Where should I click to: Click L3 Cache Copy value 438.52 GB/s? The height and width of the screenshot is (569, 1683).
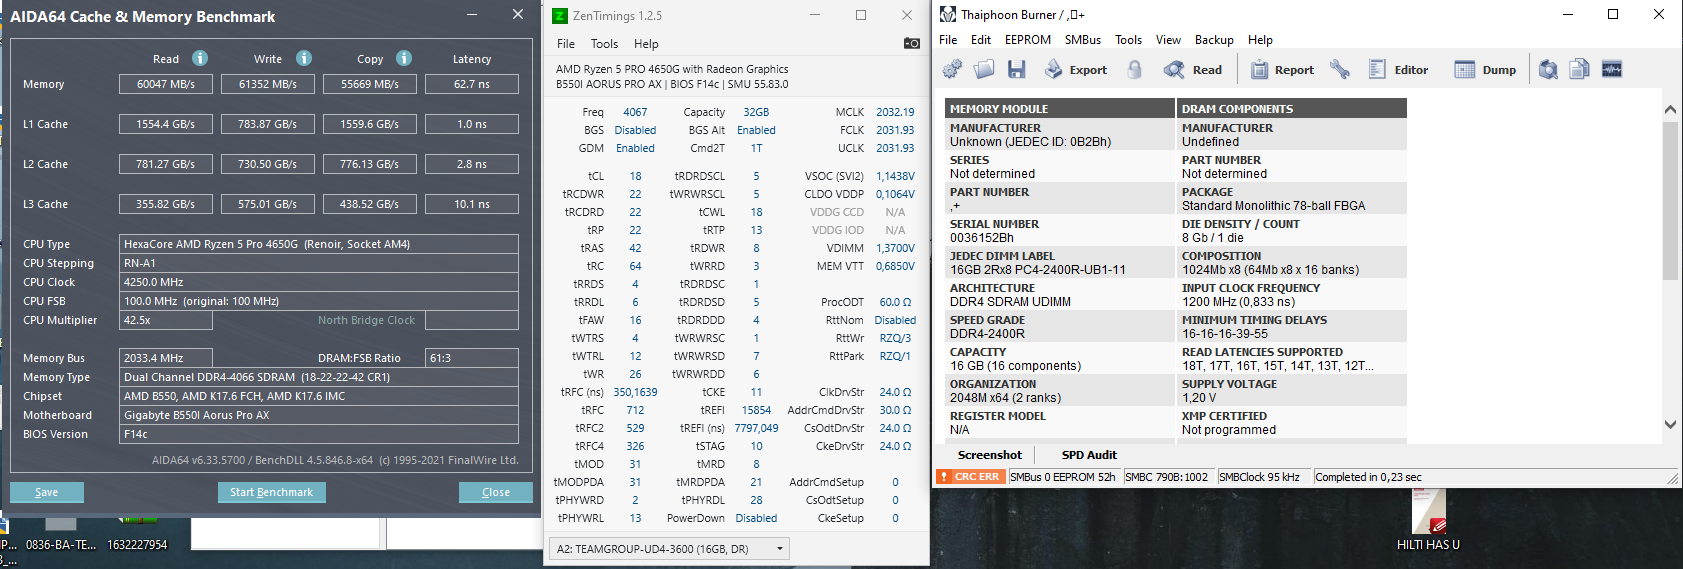click(x=370, y=204)
